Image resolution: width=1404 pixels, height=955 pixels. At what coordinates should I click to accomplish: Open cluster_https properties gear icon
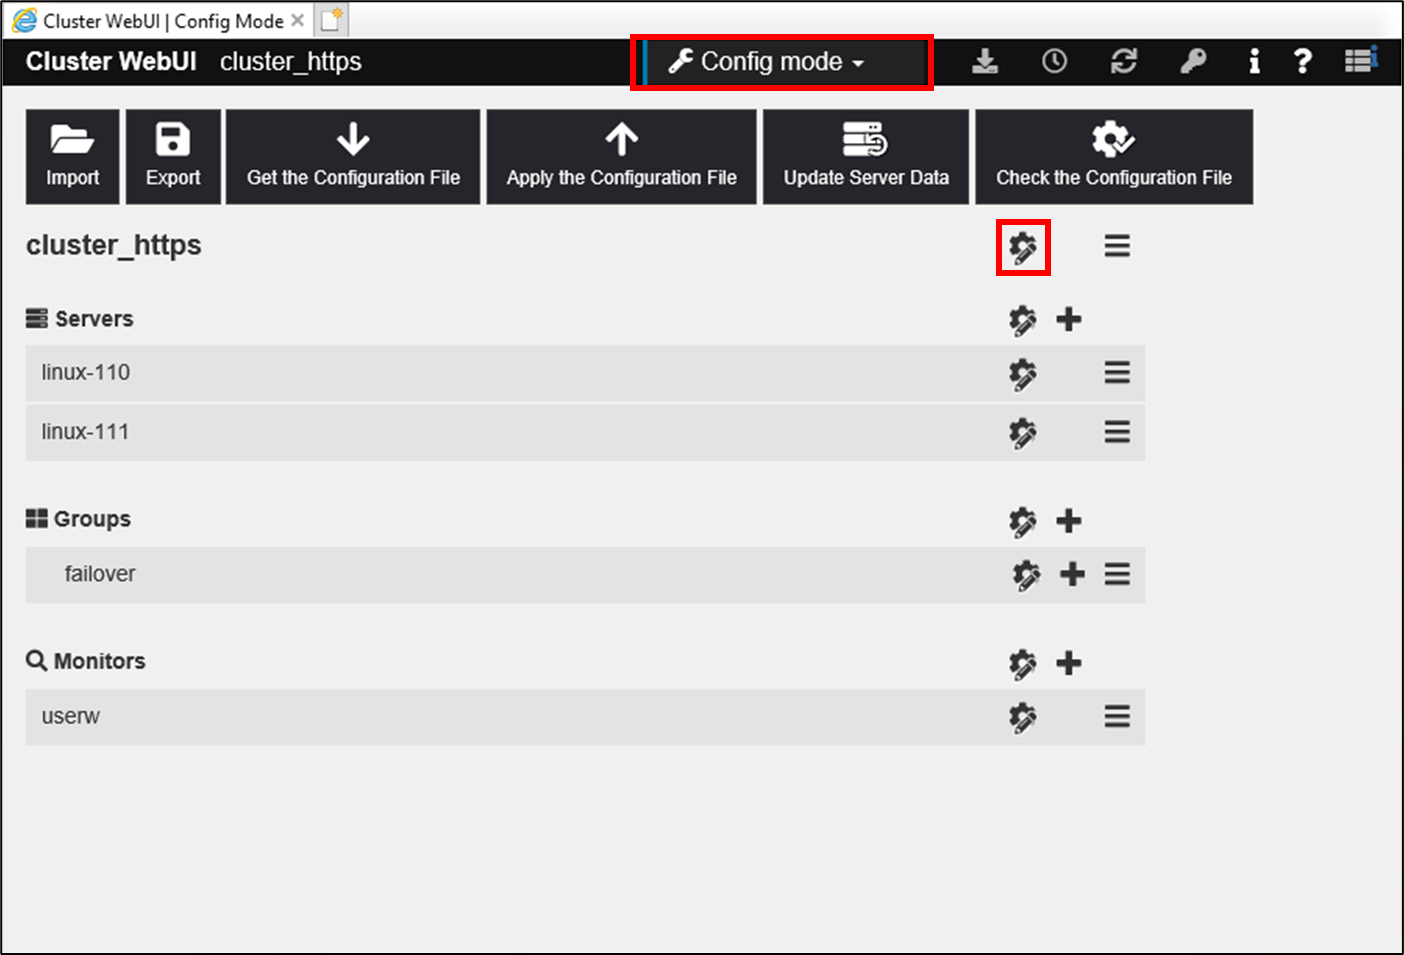tap(1022, 247)
